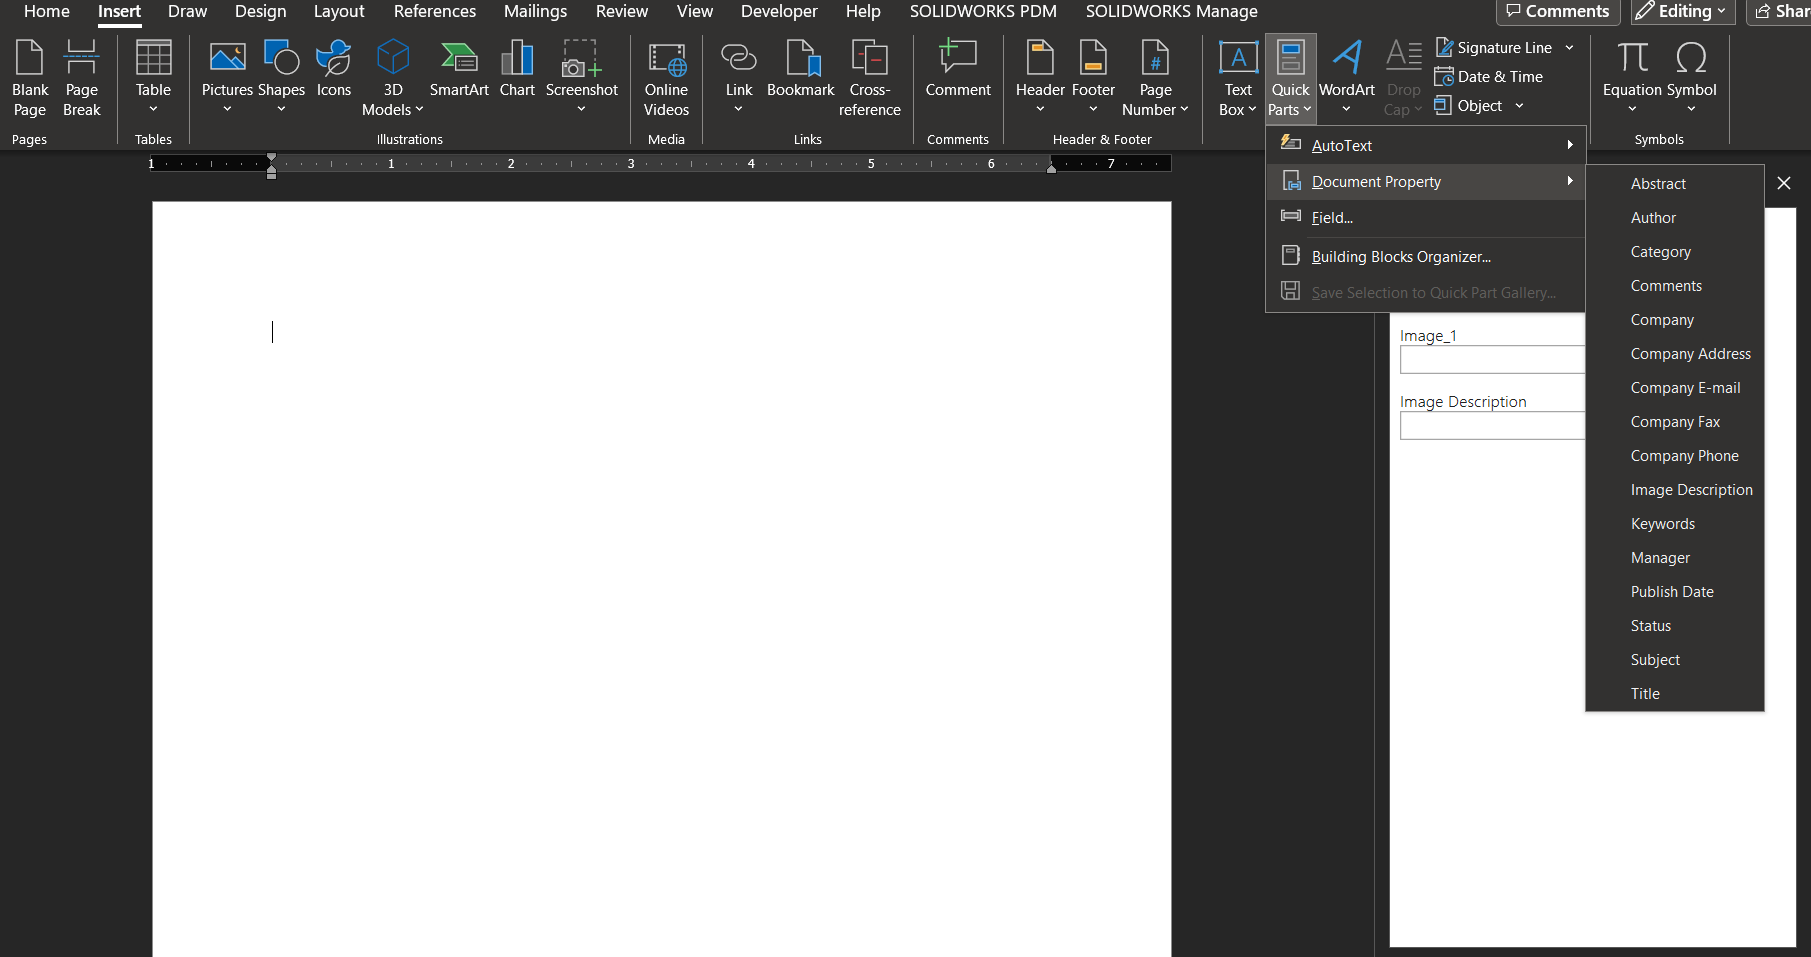
Task: Switch to the Developer tab
Action: pyautogui.click(x=778, y=12)
